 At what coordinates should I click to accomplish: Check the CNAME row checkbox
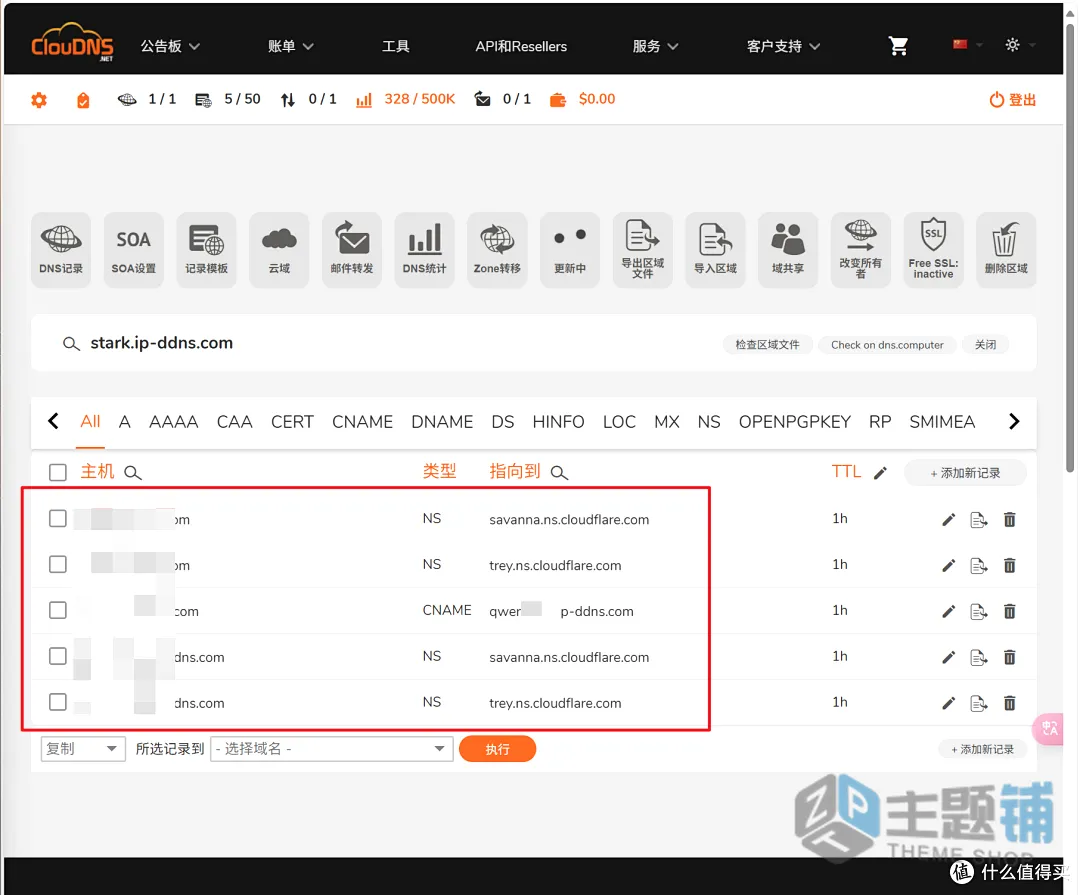coord(58,610)
